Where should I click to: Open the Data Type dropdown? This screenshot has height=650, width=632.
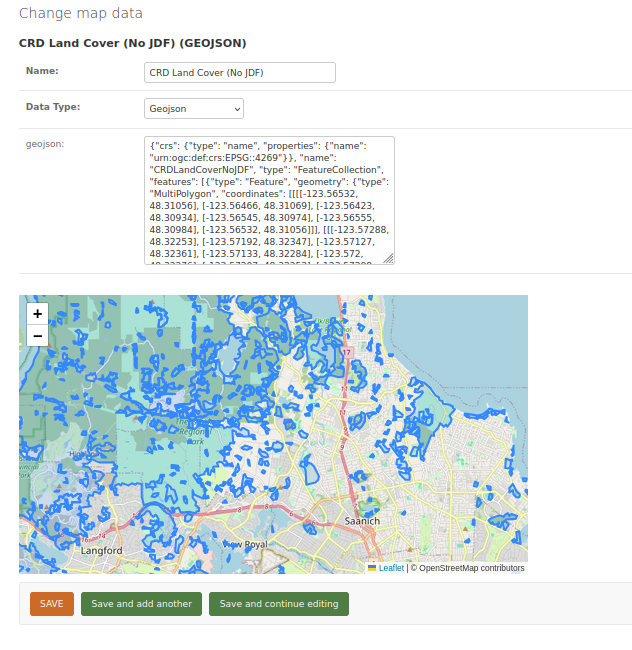(x=194, y=108)
